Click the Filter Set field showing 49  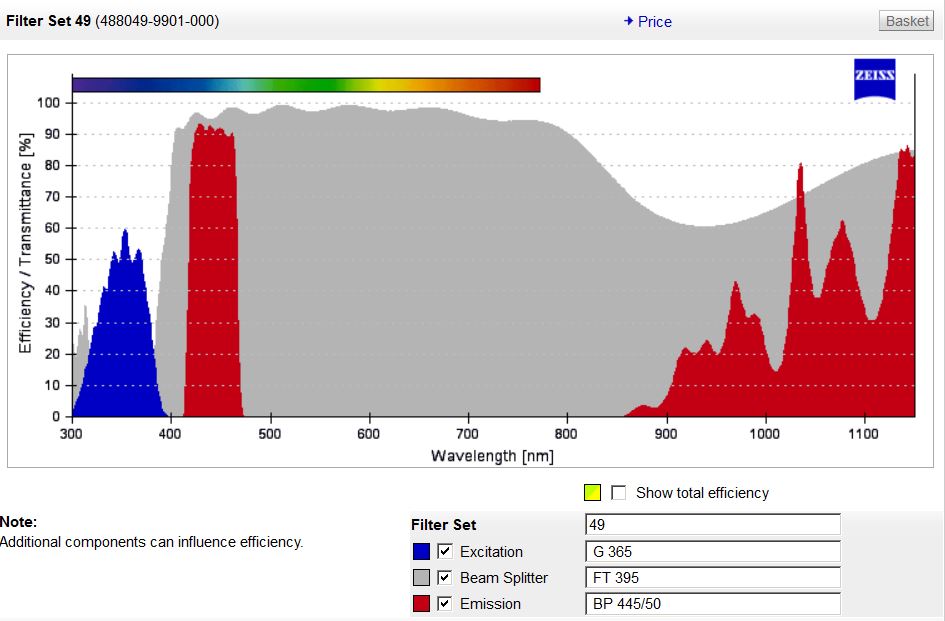(x=712, y=525)
